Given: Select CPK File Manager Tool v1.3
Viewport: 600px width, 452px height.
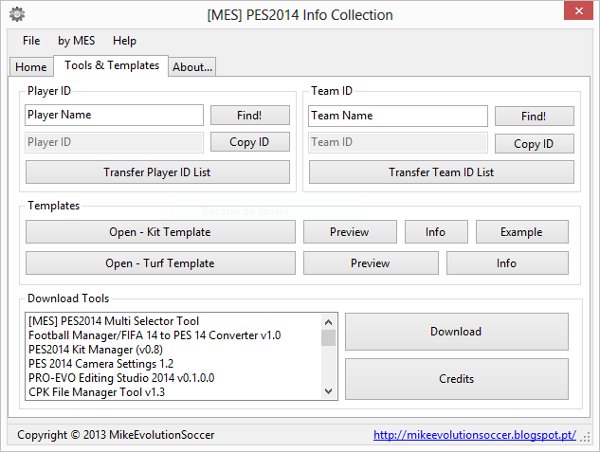Looking at the screenshot, I should 174,392.
